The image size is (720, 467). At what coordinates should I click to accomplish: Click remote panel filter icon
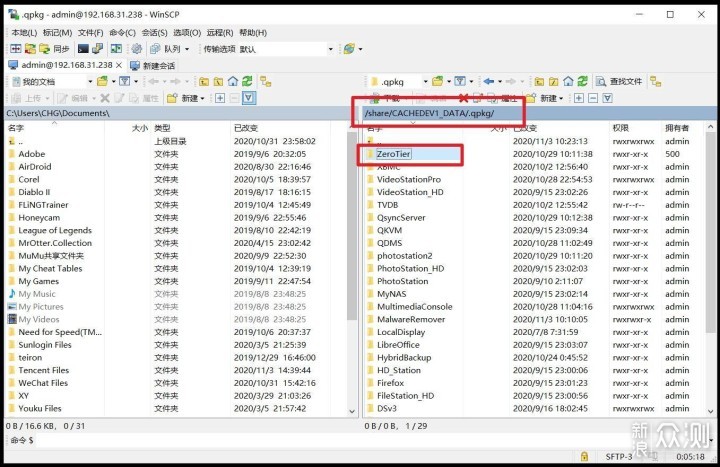point(460,82)
